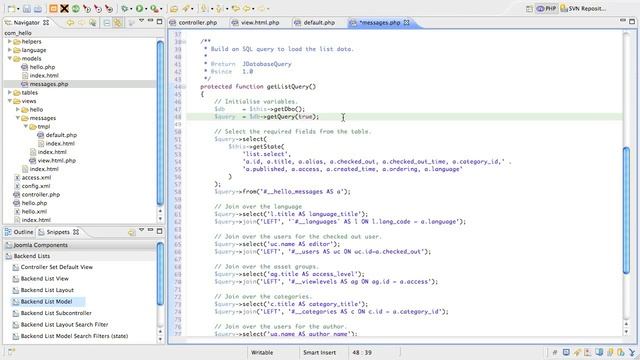Viewport: 640px width, 360px height.
Task: Select Controller Set Default View snippet
Action: pos(57,267)
